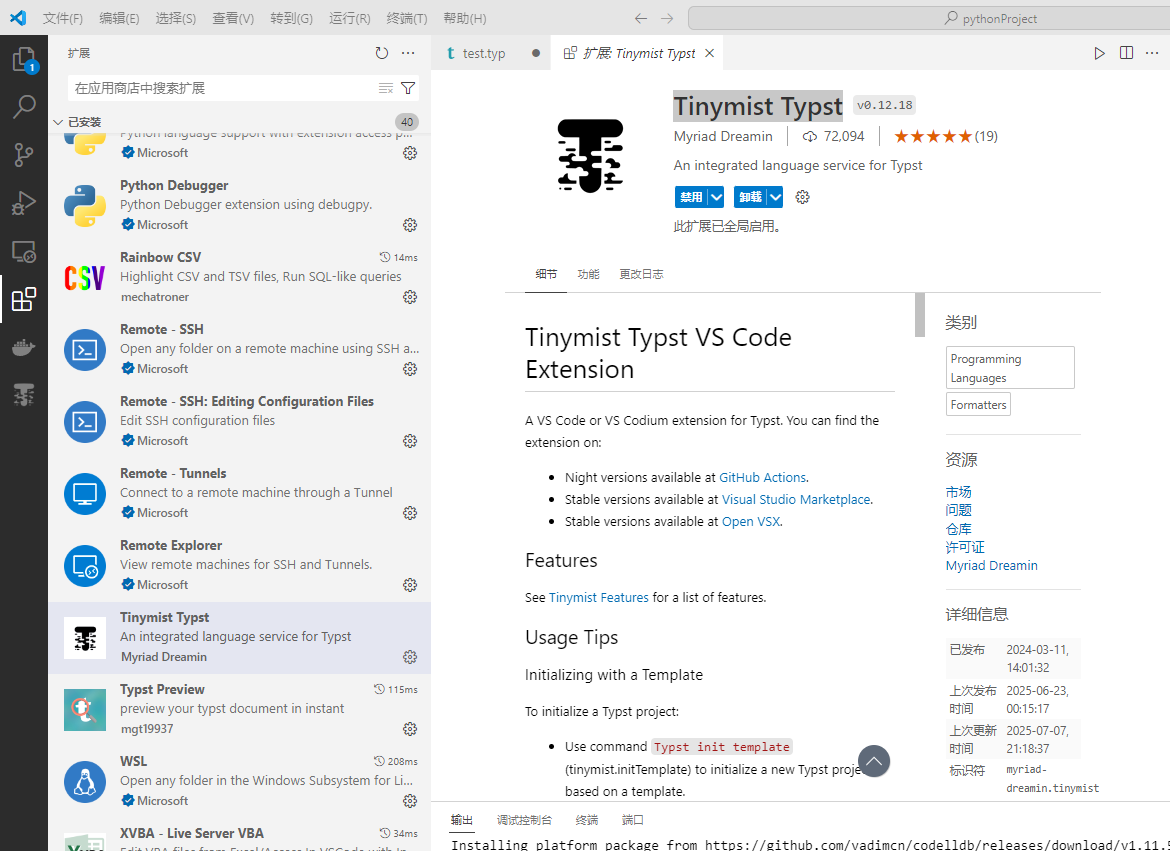
Task: Open Rainbow CSV manage gear
Action: pos(410,297)
